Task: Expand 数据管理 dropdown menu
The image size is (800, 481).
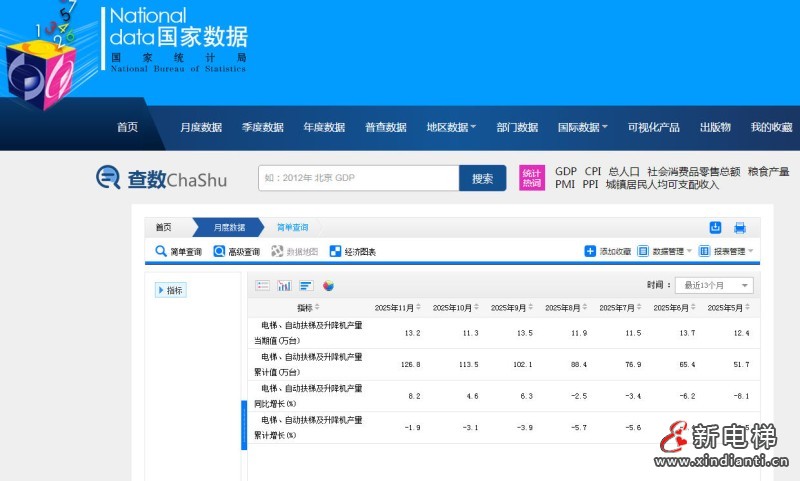Action: coord(667,252)
